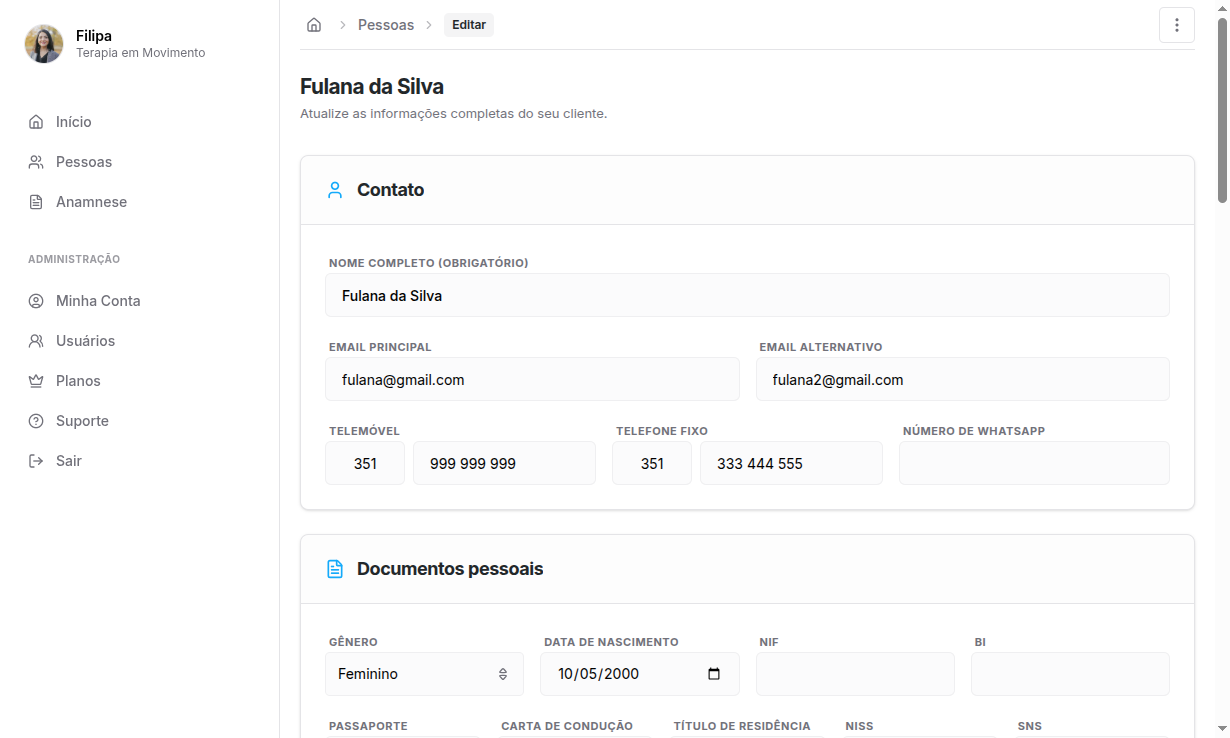
Task: Open the three-dot options menu
Action: coord(1177,25)
